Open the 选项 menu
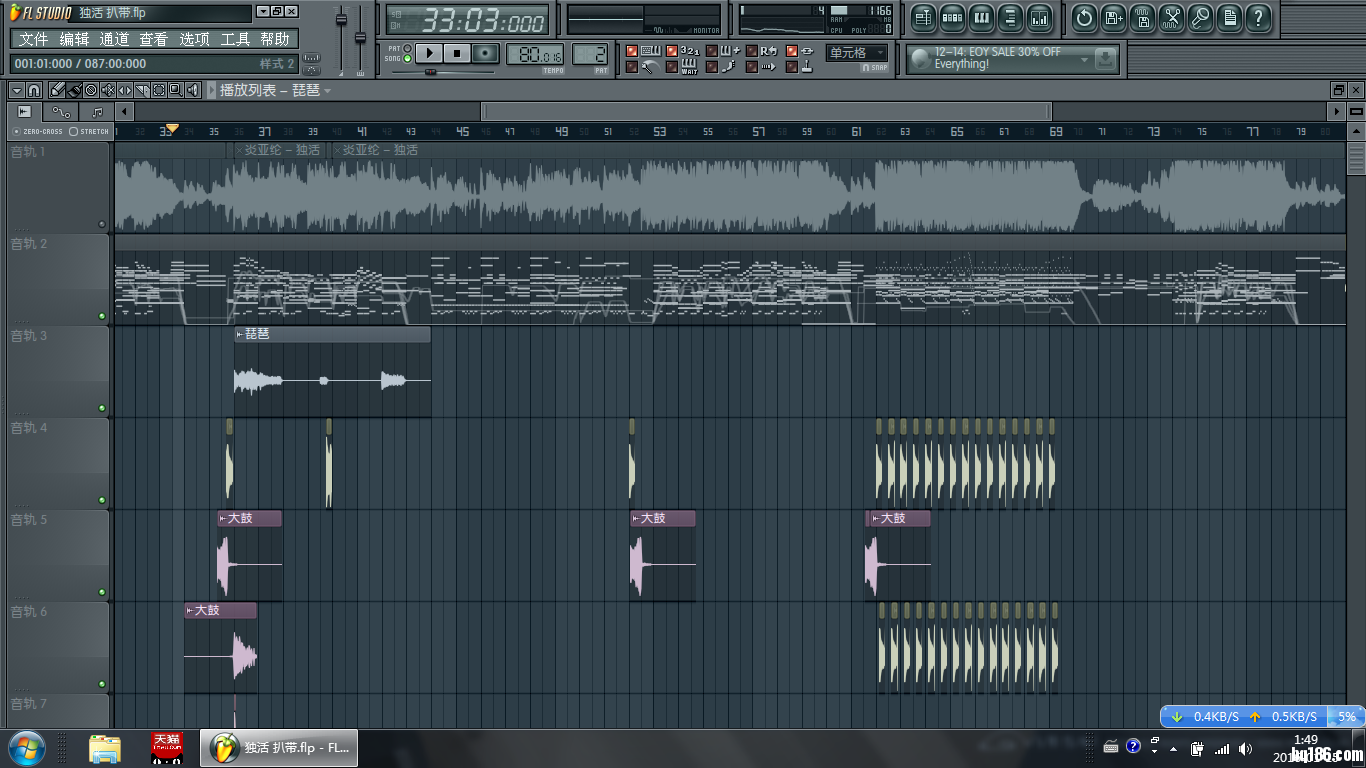The image size is (1366, 768). (195, 39)
